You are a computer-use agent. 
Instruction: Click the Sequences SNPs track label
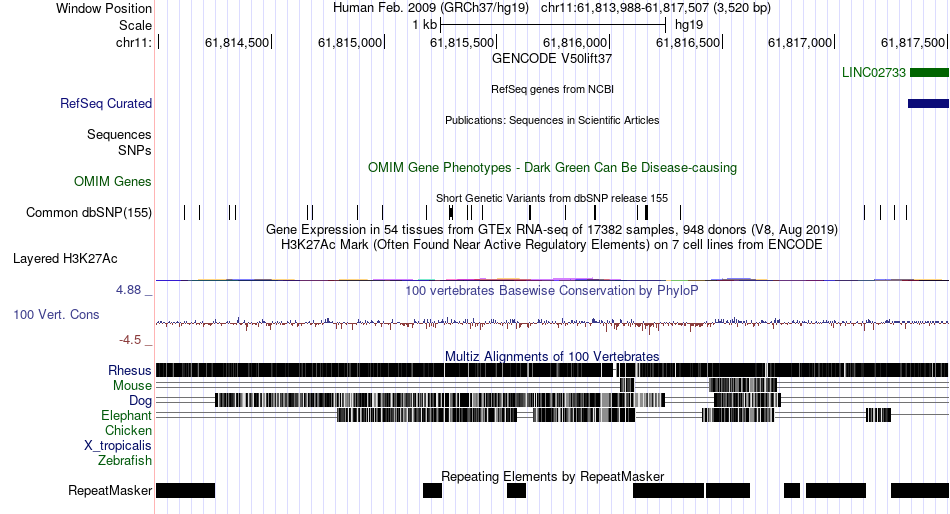click(x=119, y=142)
